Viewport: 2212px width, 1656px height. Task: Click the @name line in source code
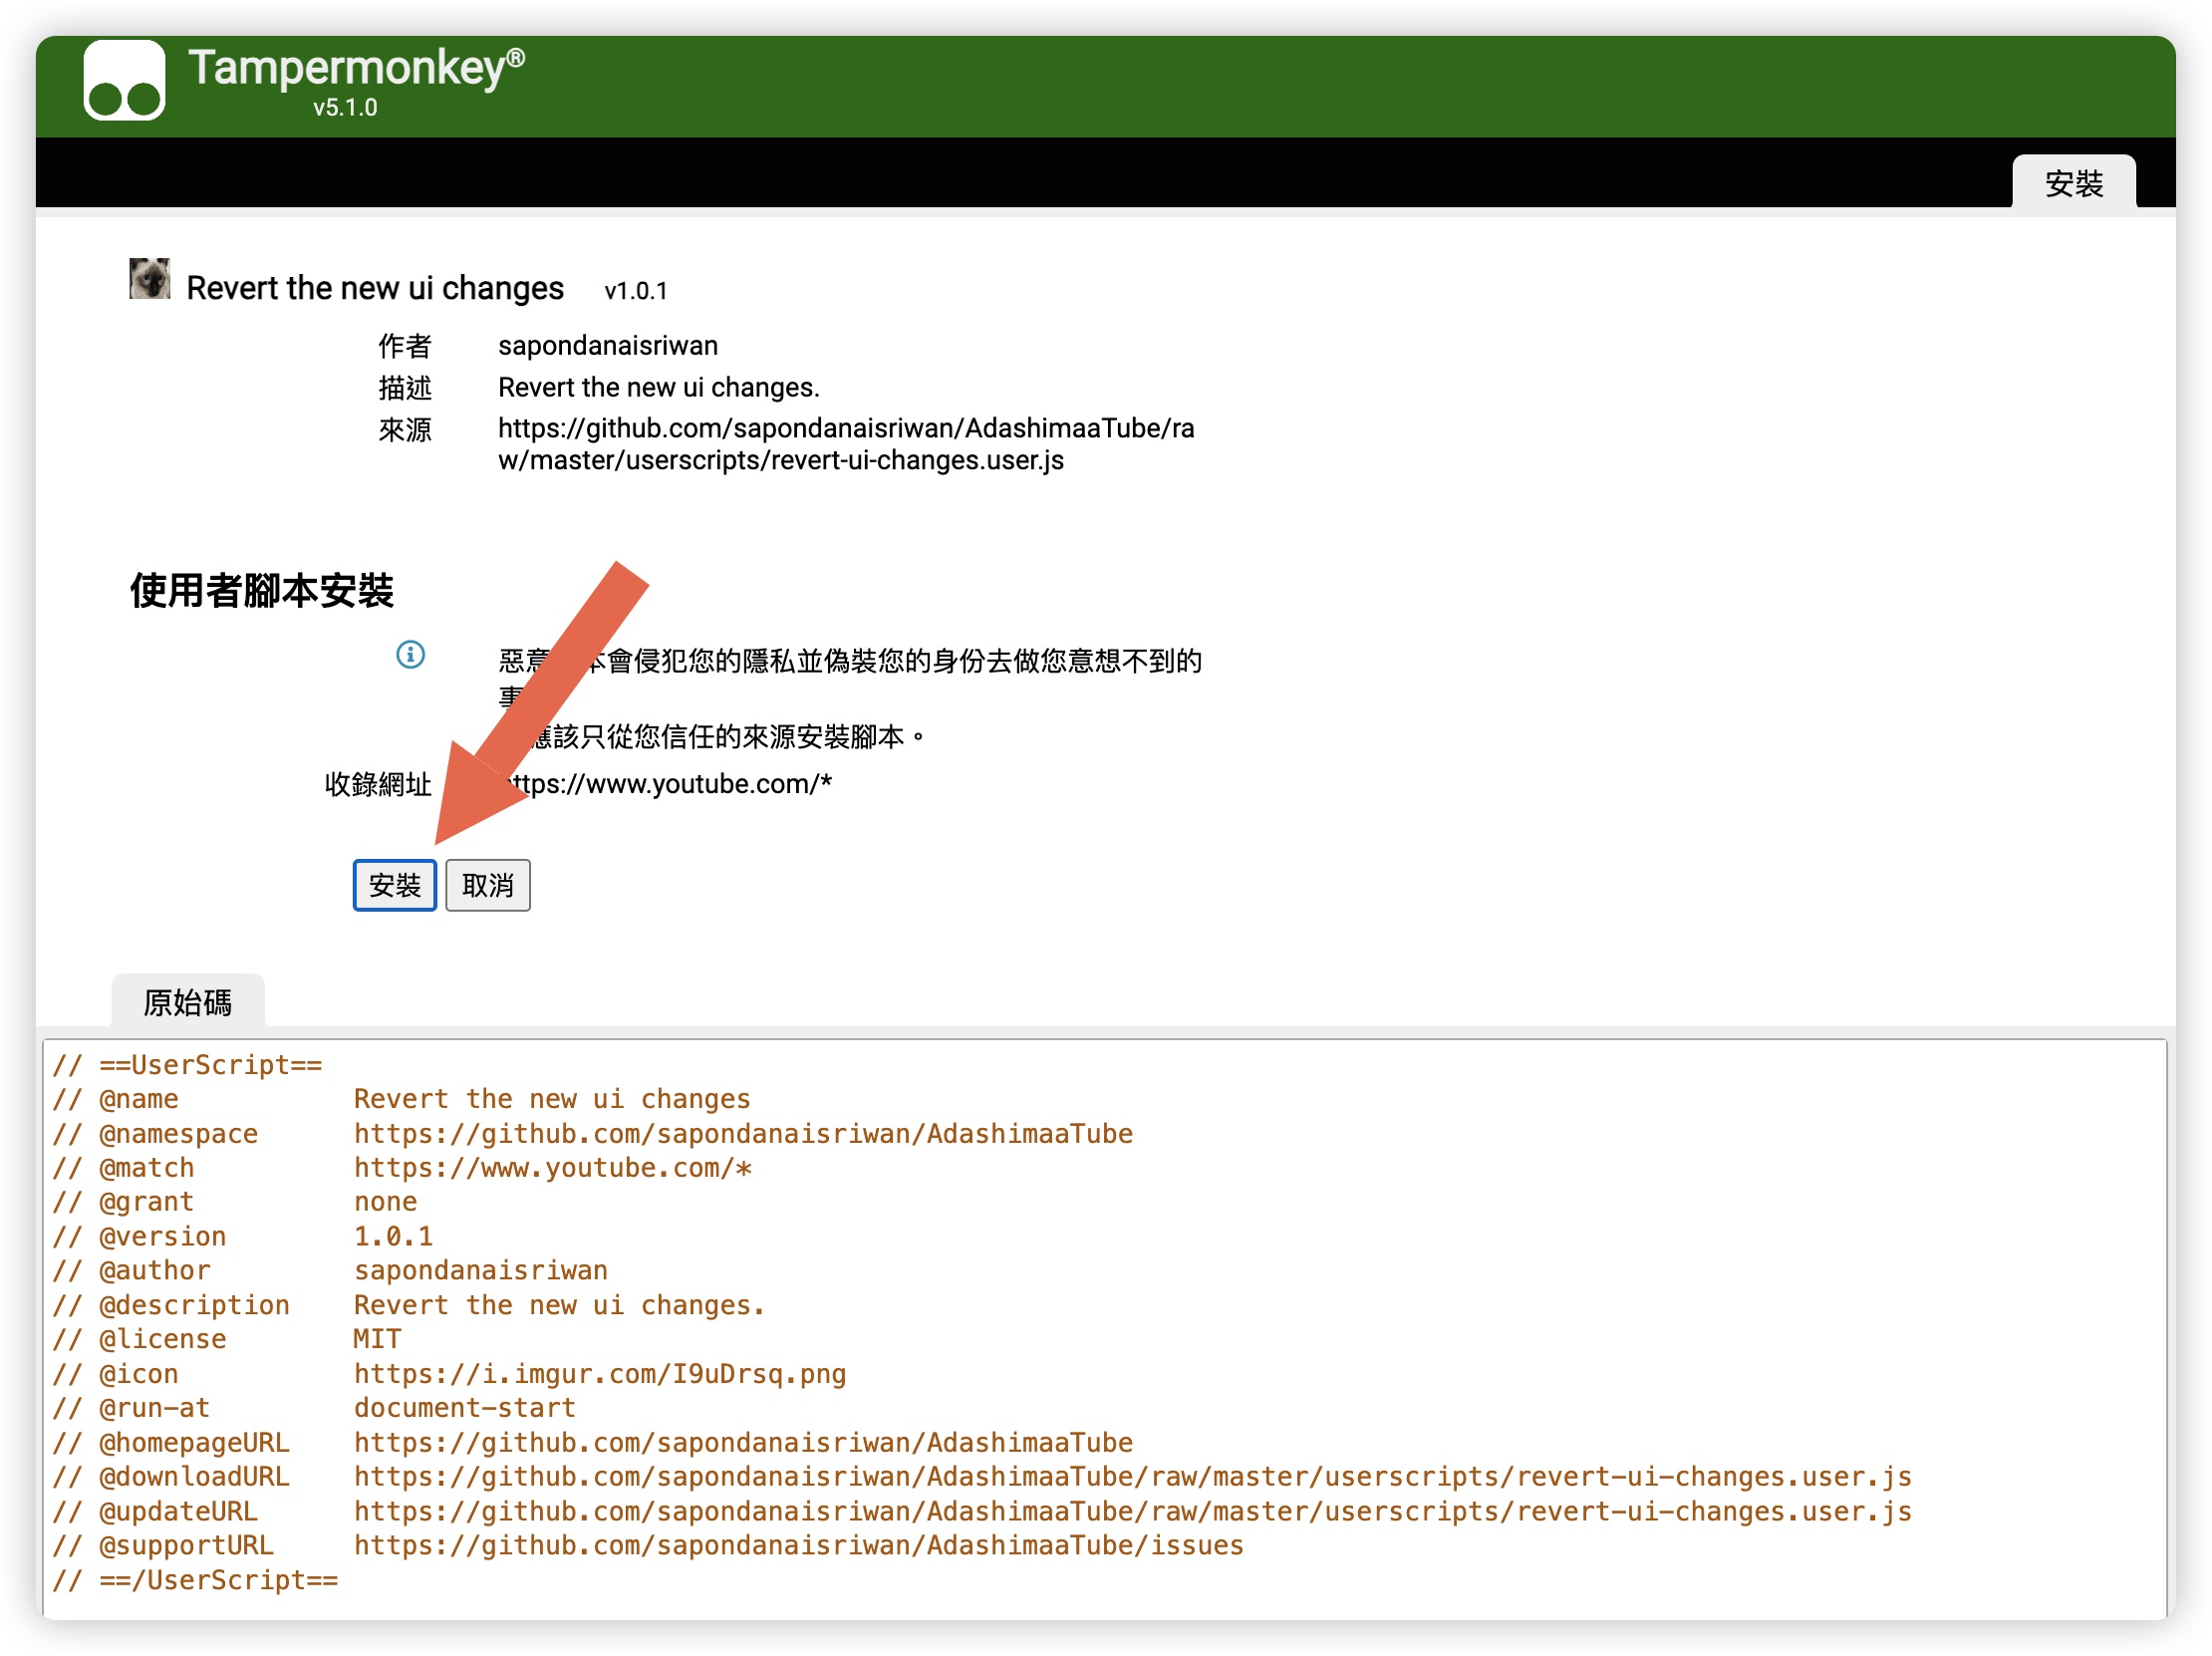point(401,1099)
